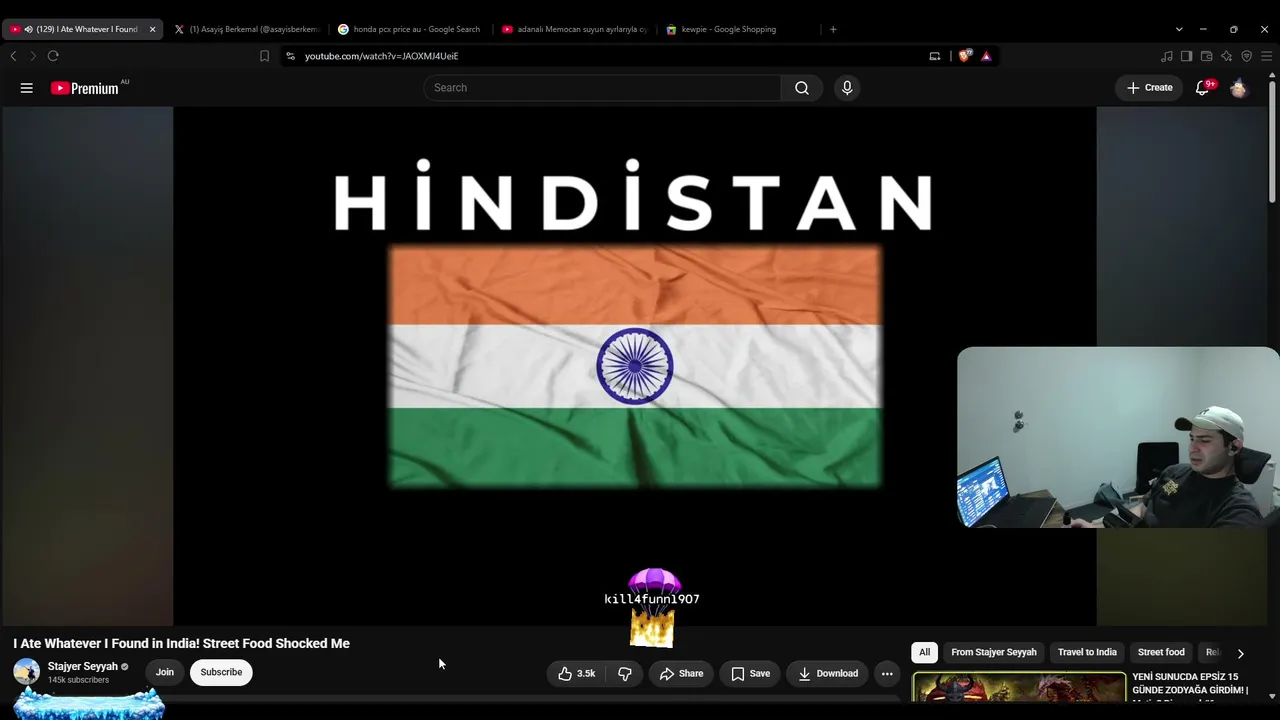Mute the tab using its speaker icon
This screenshot has height=720, width=1280.
(28, 29)
